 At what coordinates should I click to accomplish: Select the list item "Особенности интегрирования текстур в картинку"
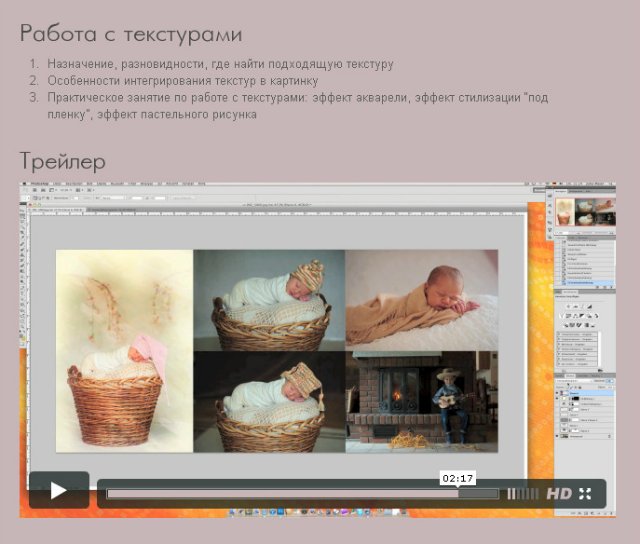[x=181, y=81]
